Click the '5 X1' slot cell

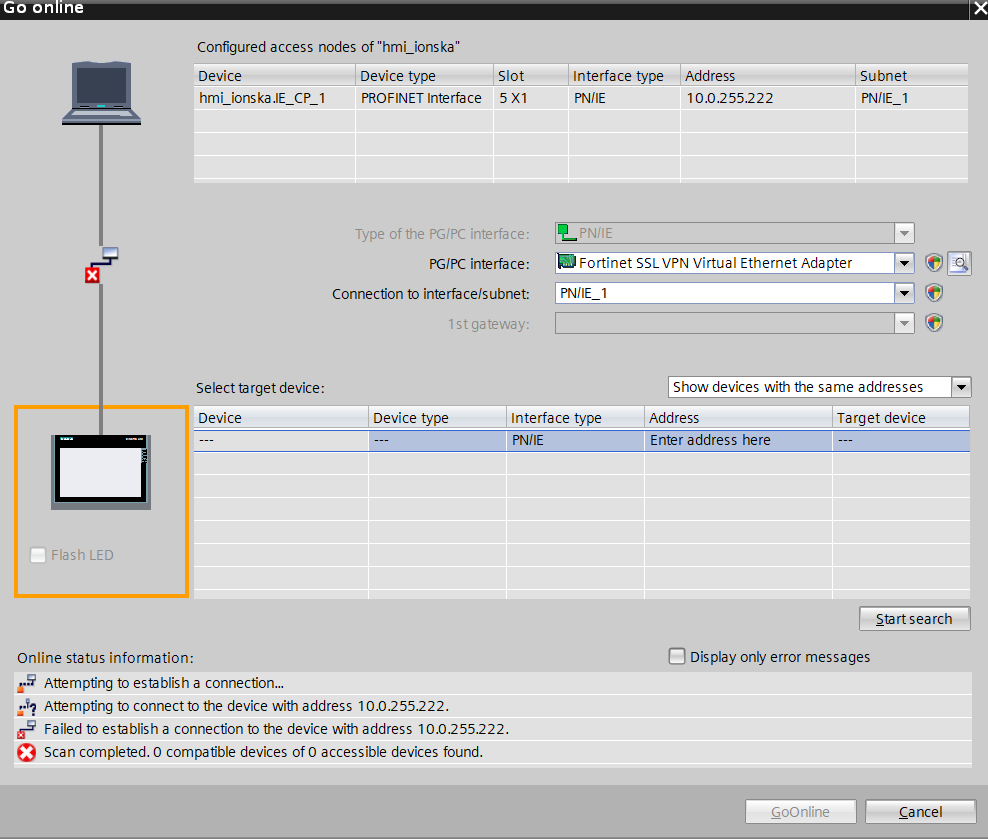pos(531,98)
